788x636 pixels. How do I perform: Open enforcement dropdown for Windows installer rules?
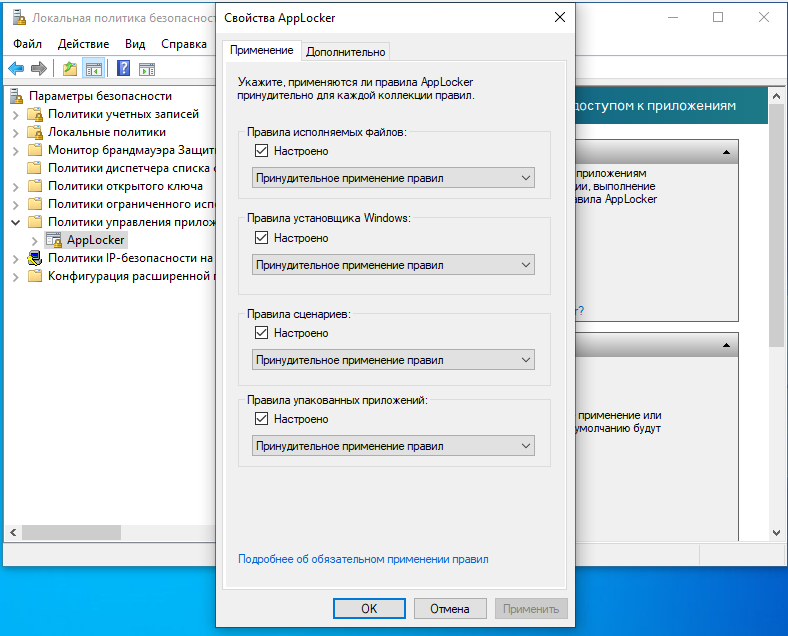[393, 265]
